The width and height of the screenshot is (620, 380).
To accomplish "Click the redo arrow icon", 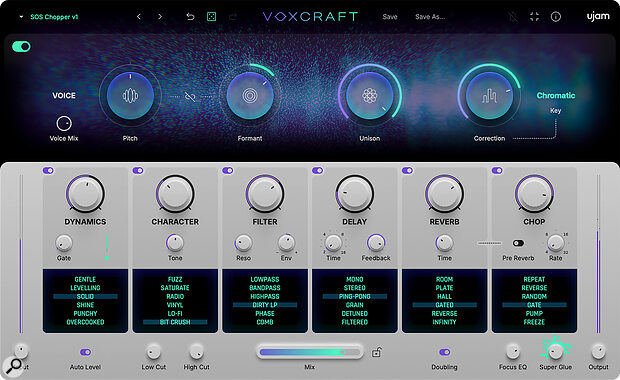I will pos(233,17).
